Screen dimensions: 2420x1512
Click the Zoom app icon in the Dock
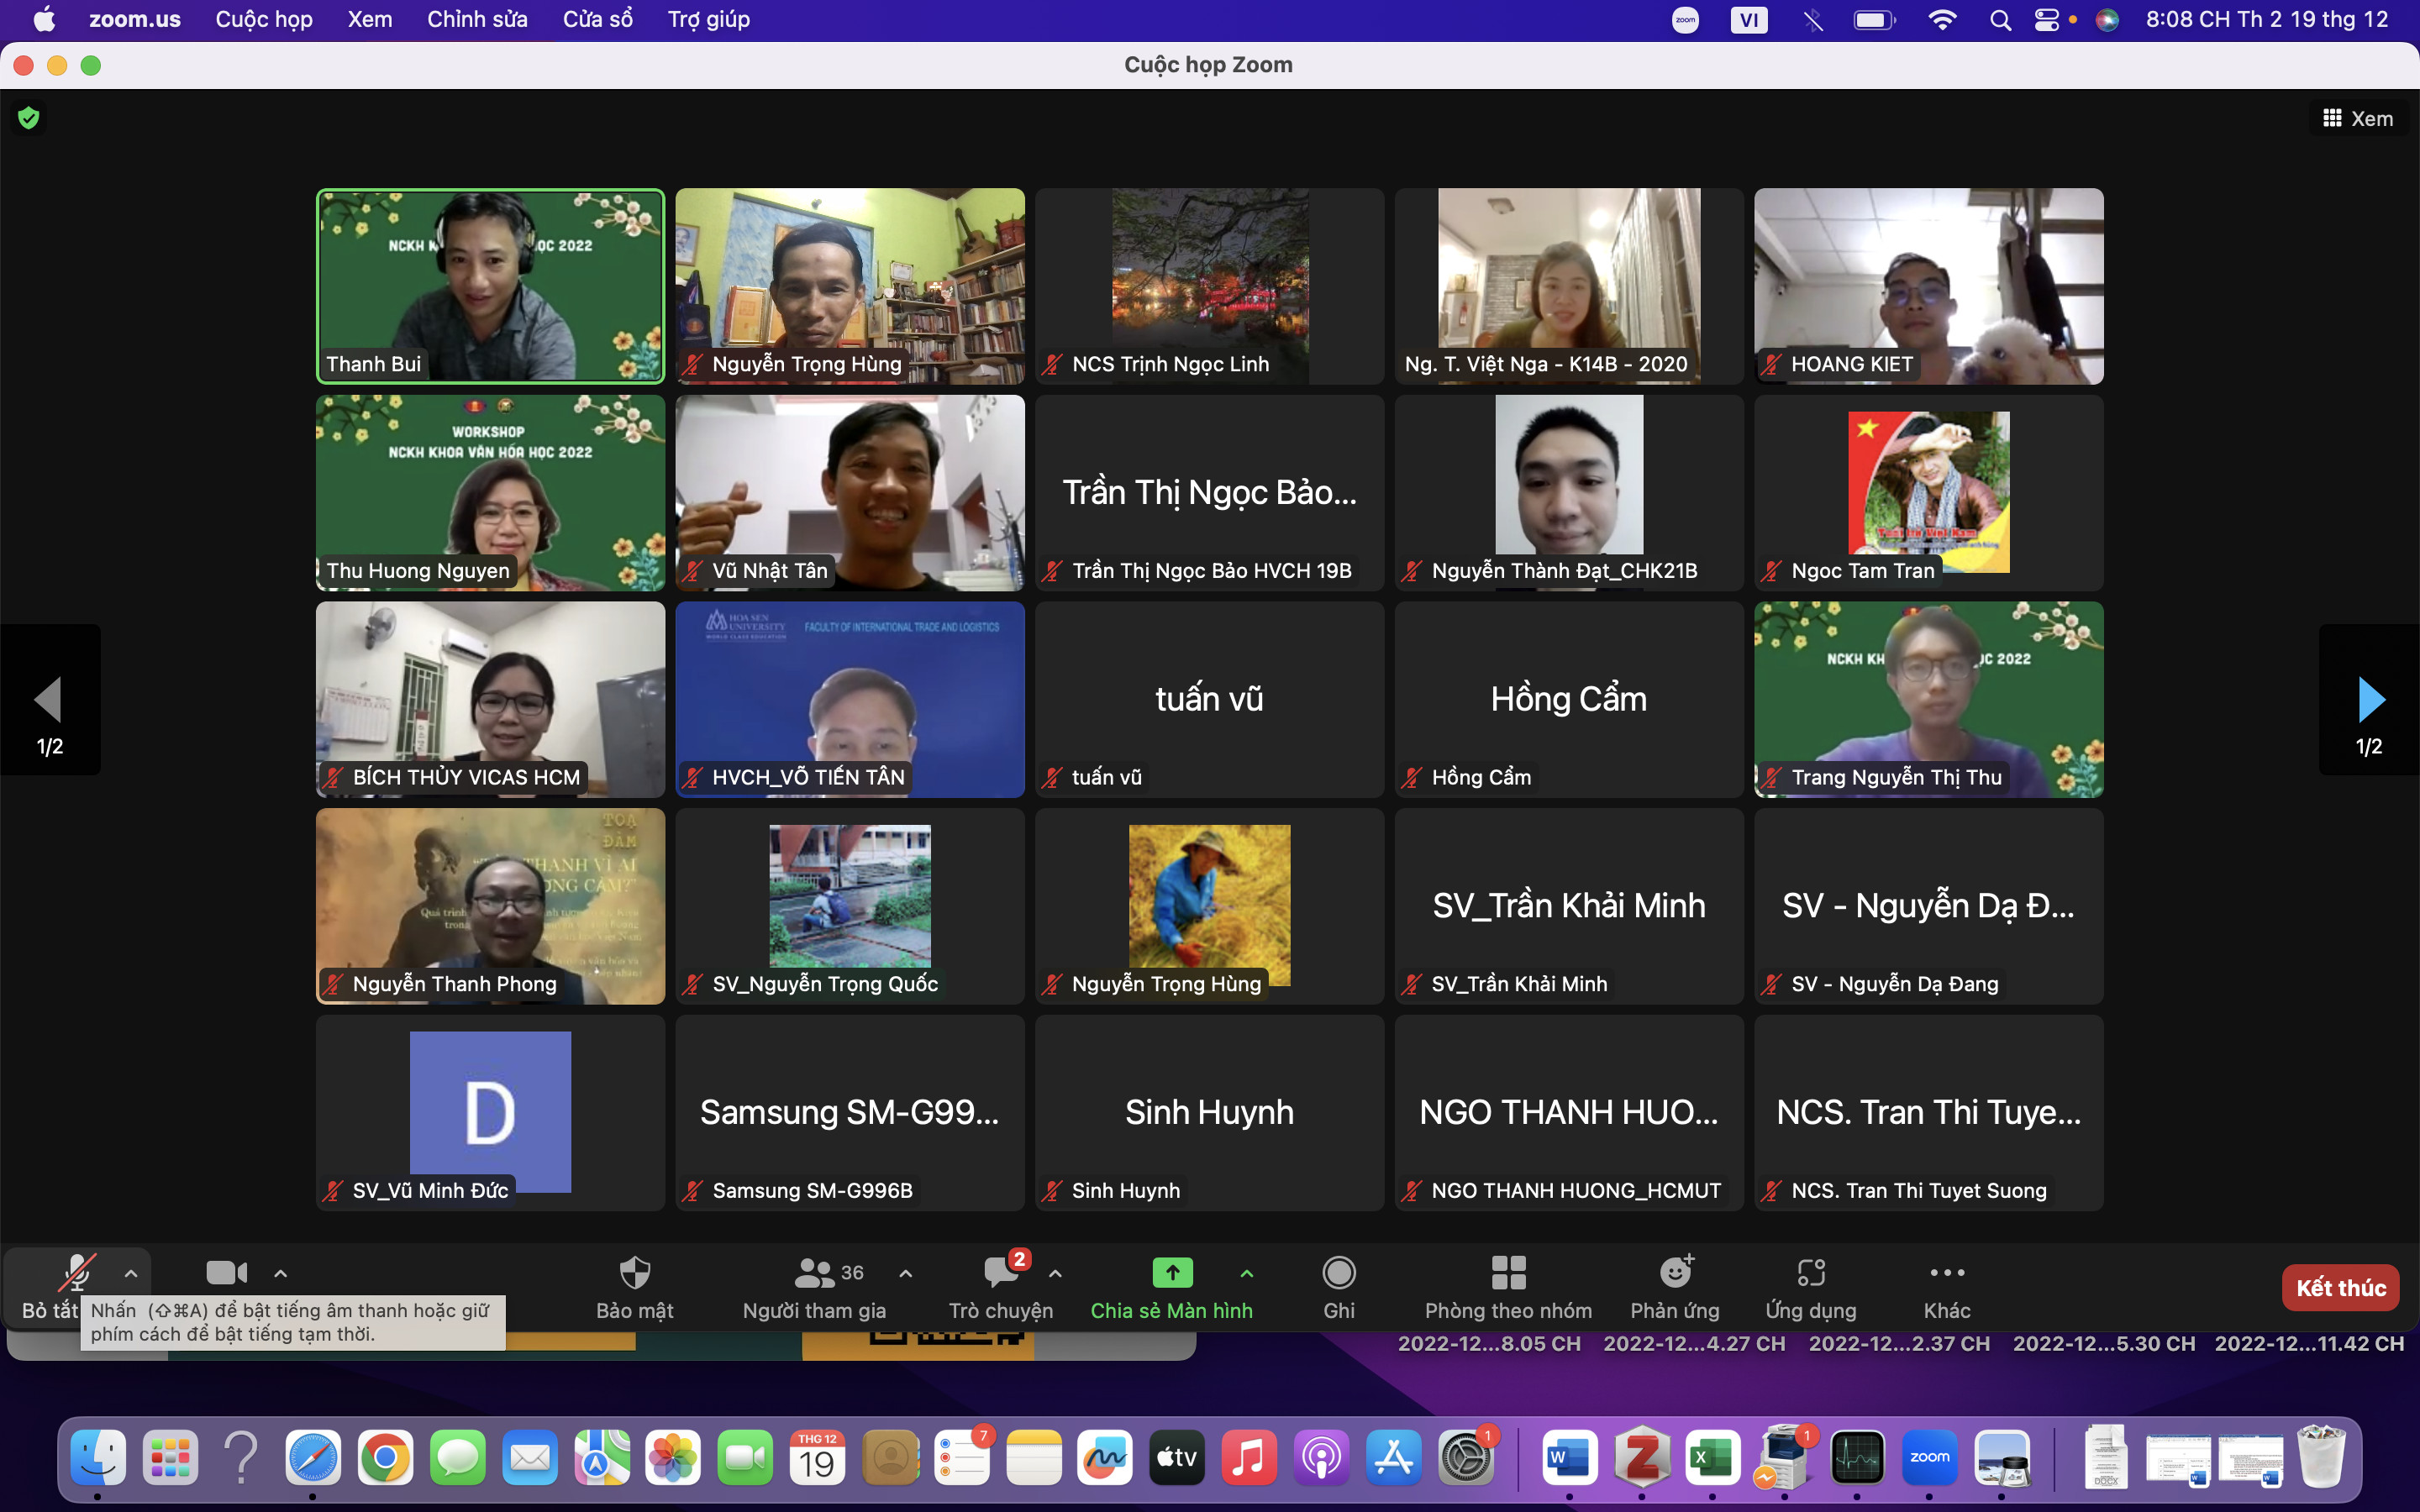point(1929,1457)
